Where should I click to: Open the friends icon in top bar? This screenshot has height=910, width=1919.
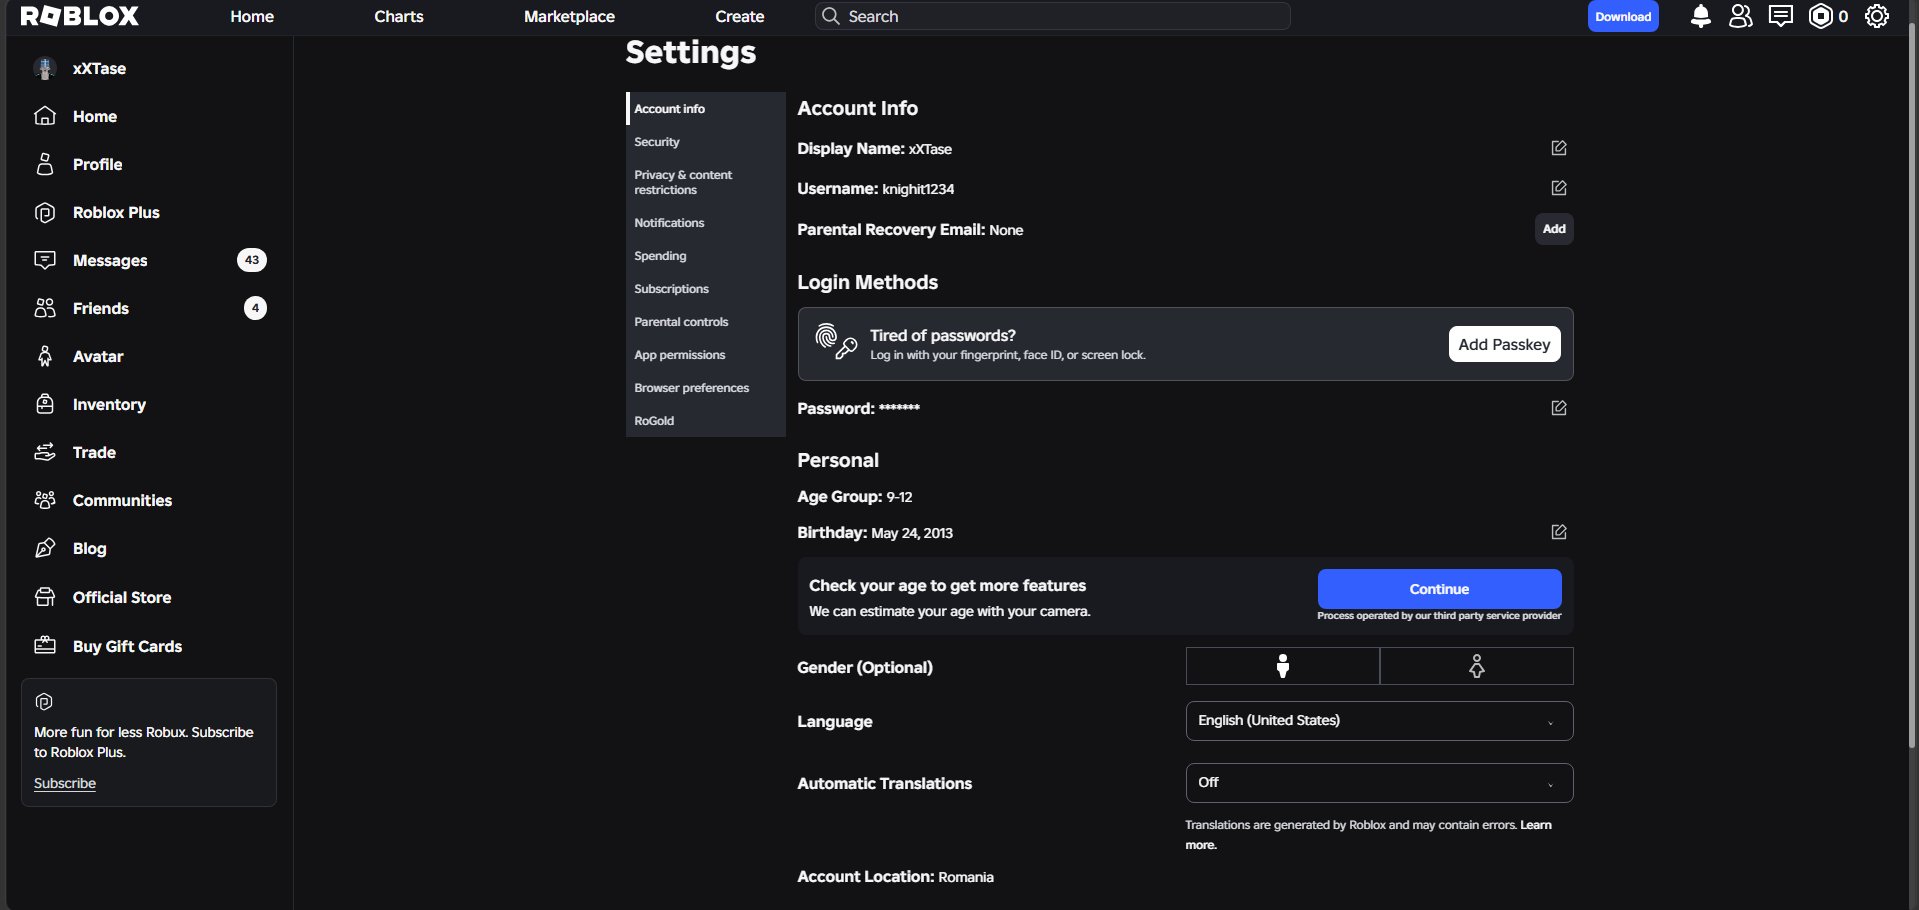click(1741, 16)
